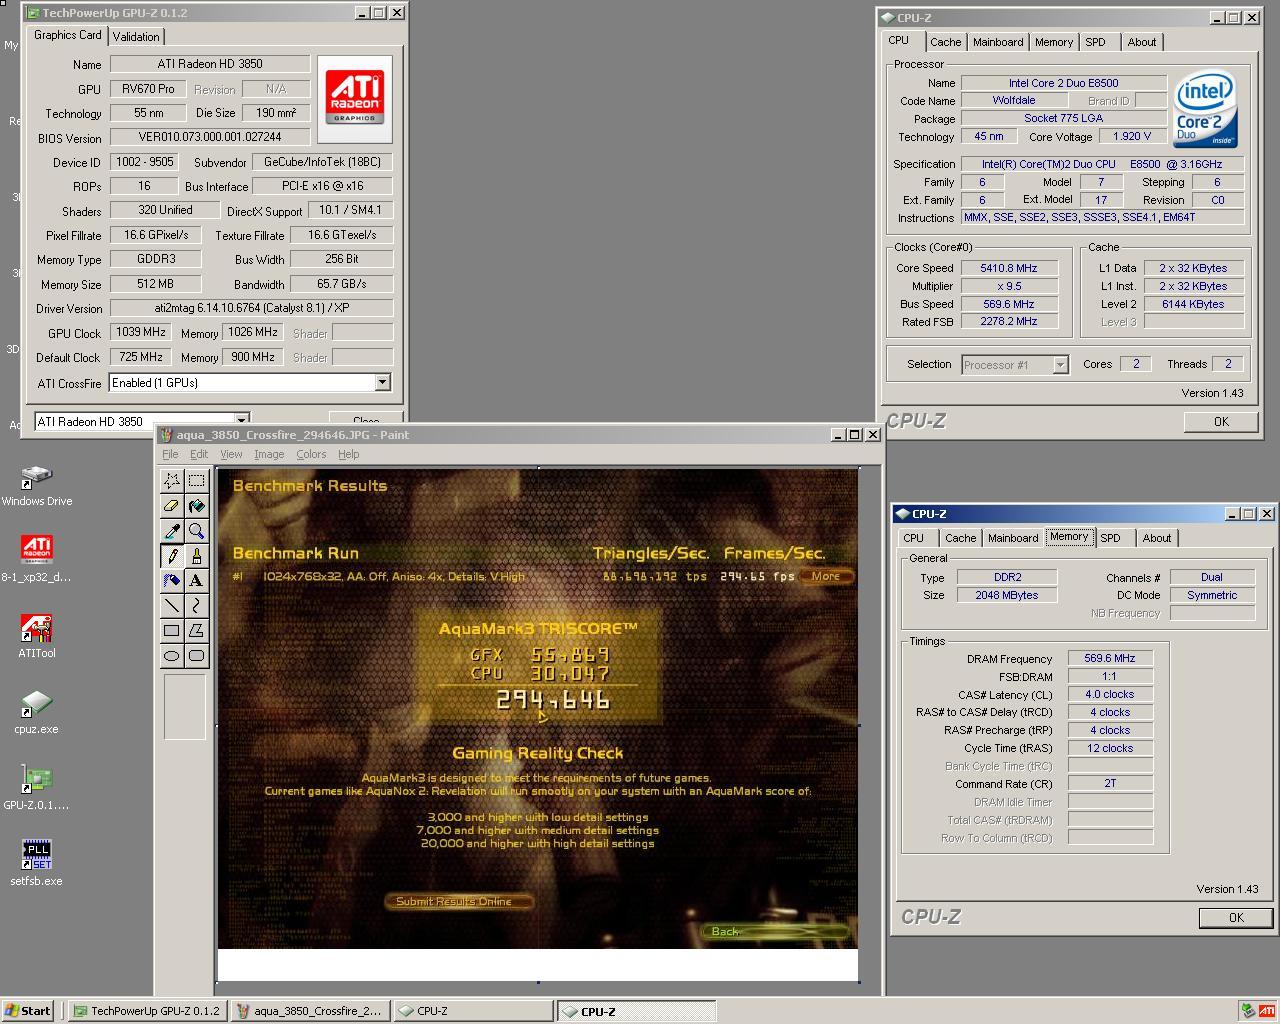The width and height of the screenshot is (1280, 1024).
Task: Click OK in the upper CPU-Z window
Action: coord(1221,421)
